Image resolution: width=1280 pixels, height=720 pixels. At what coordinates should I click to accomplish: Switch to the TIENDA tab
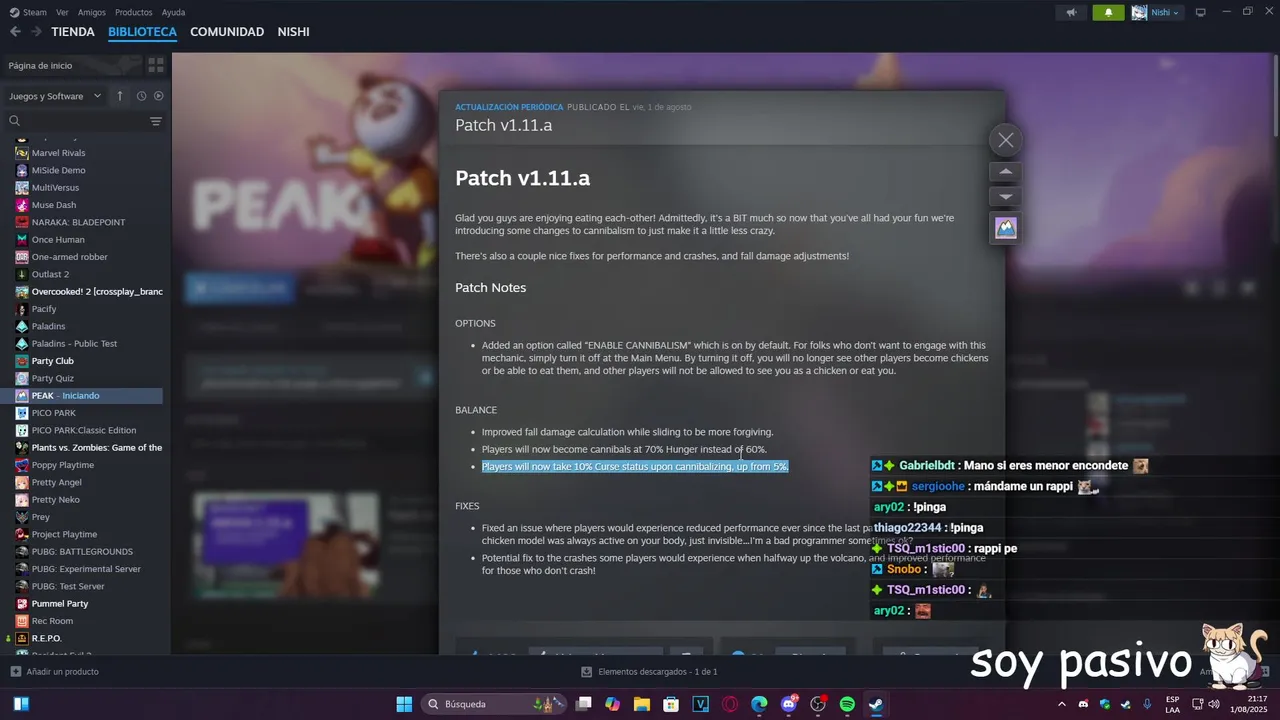click(73, 32)
